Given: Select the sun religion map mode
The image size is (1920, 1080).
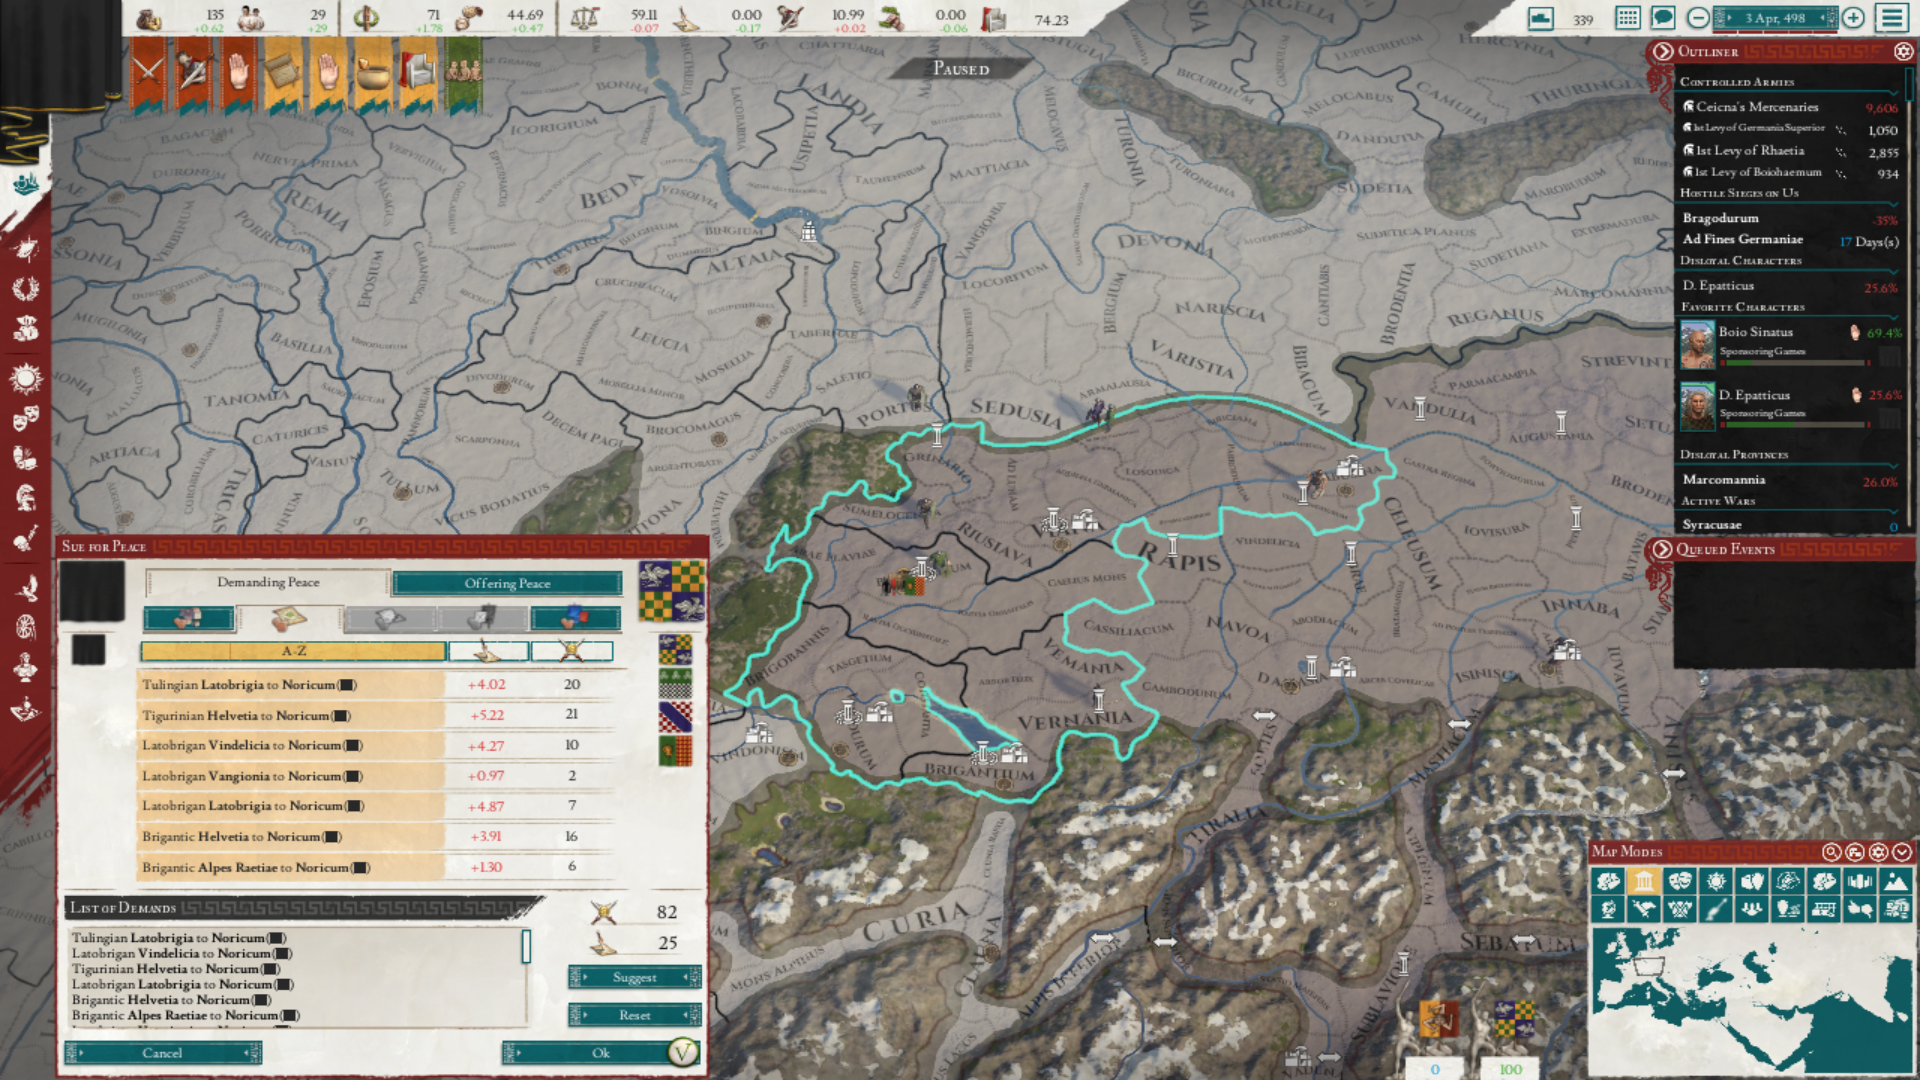Looking at the screenshot, I should pyautogui.click(x=1716, y=881).
